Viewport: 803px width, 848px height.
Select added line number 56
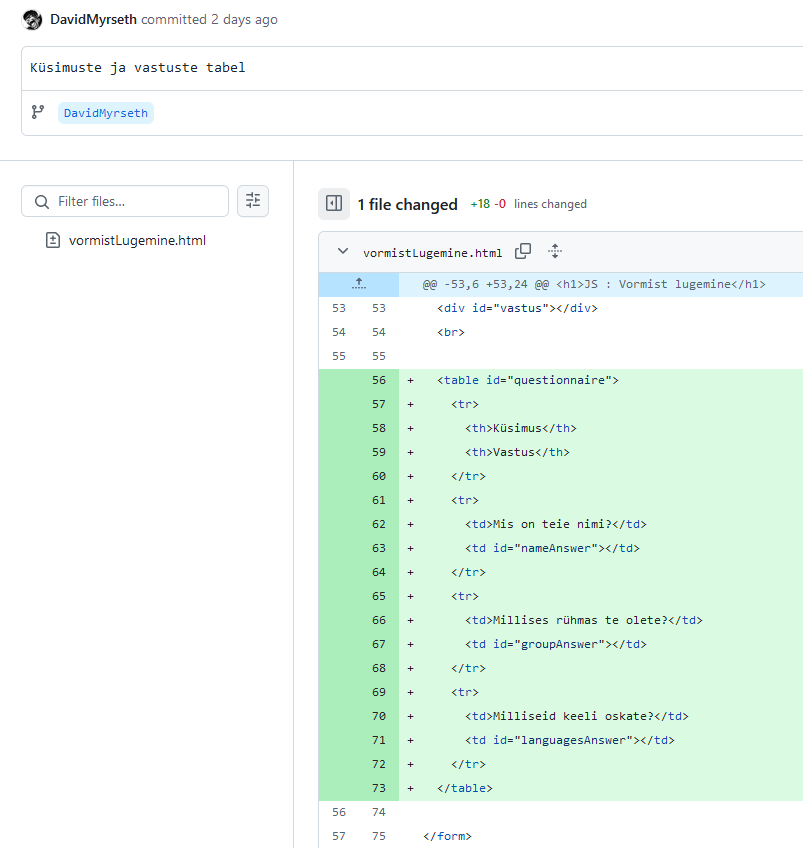[x=379, y=380]
